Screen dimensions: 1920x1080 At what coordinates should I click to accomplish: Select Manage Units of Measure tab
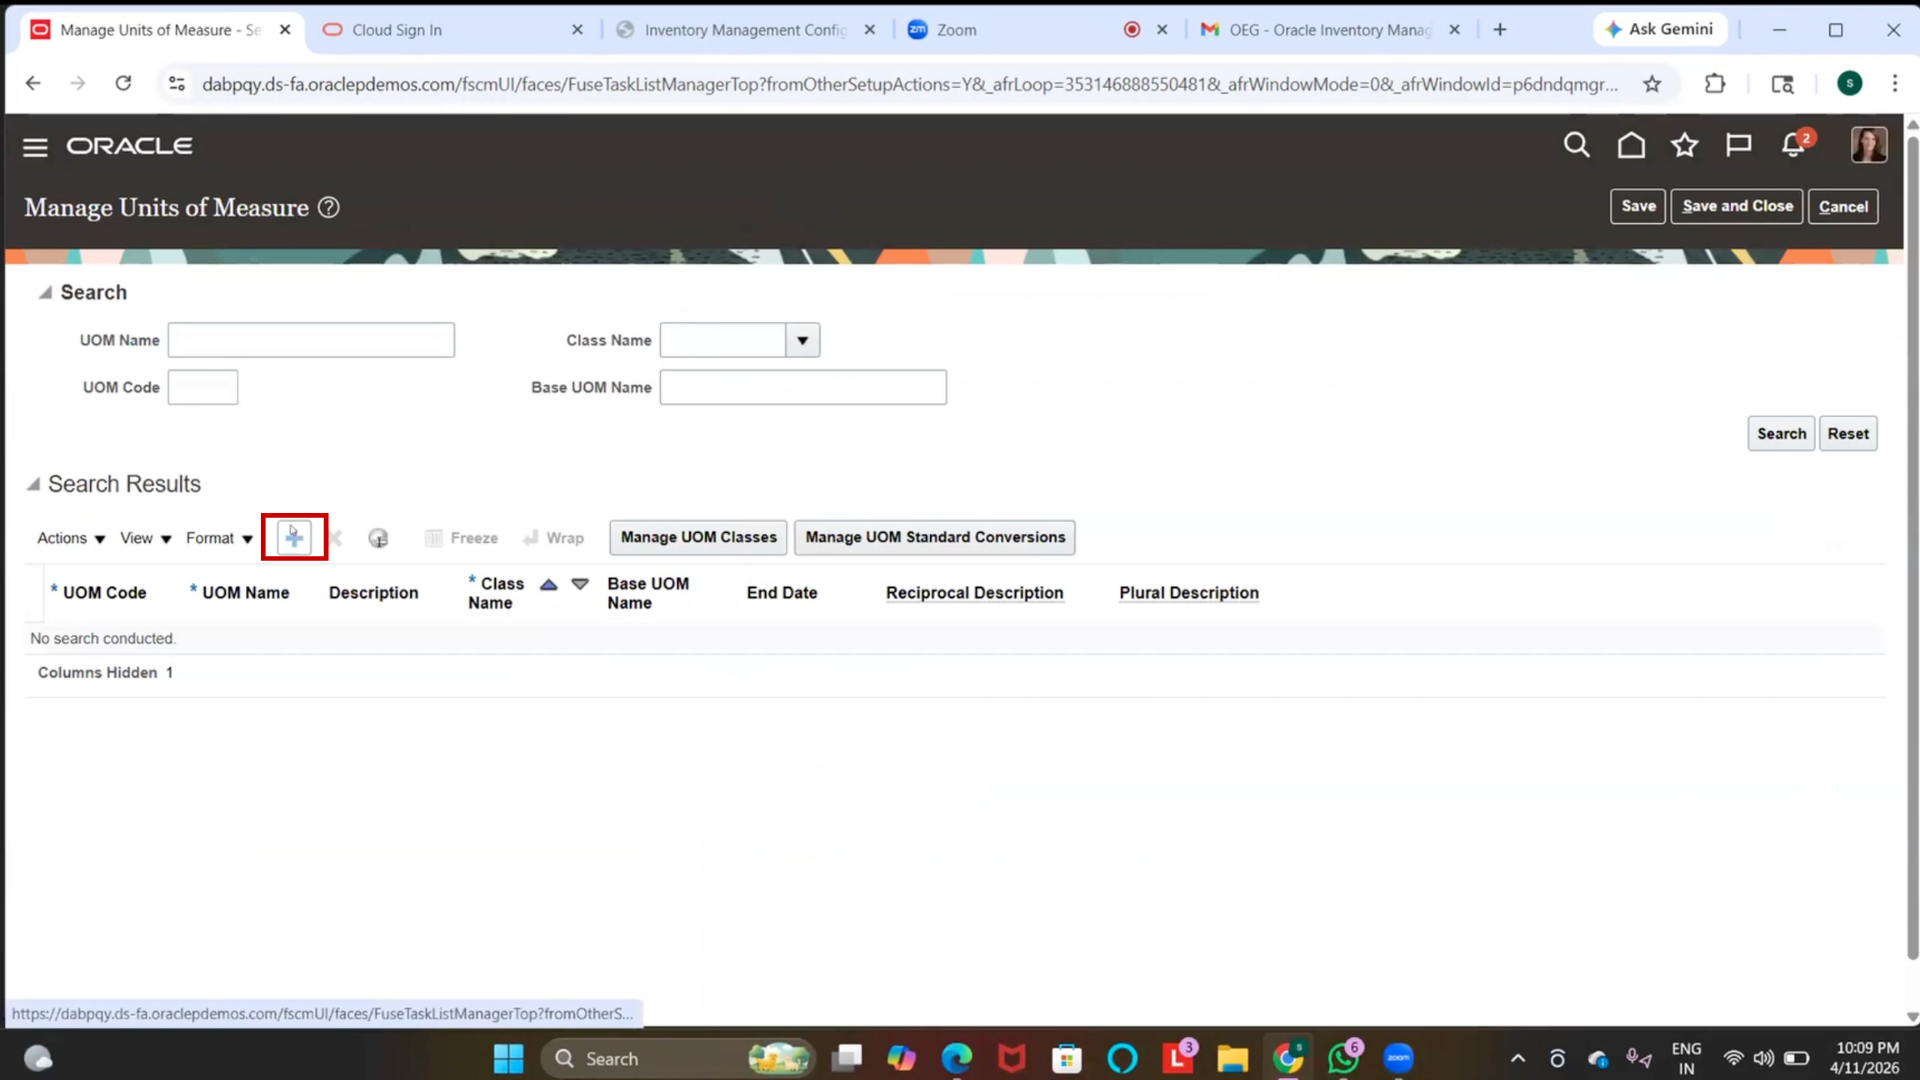click(x=160, y=30)
